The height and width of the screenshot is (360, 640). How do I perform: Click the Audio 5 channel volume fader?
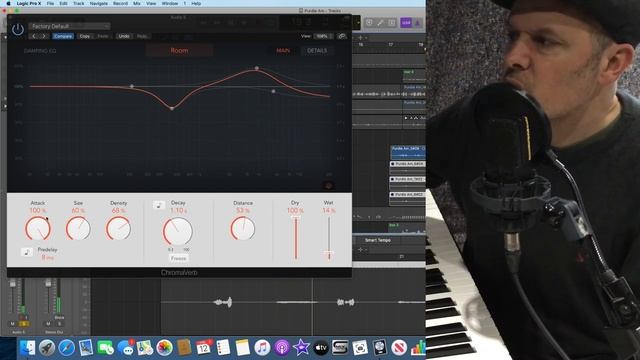point(13,283)
